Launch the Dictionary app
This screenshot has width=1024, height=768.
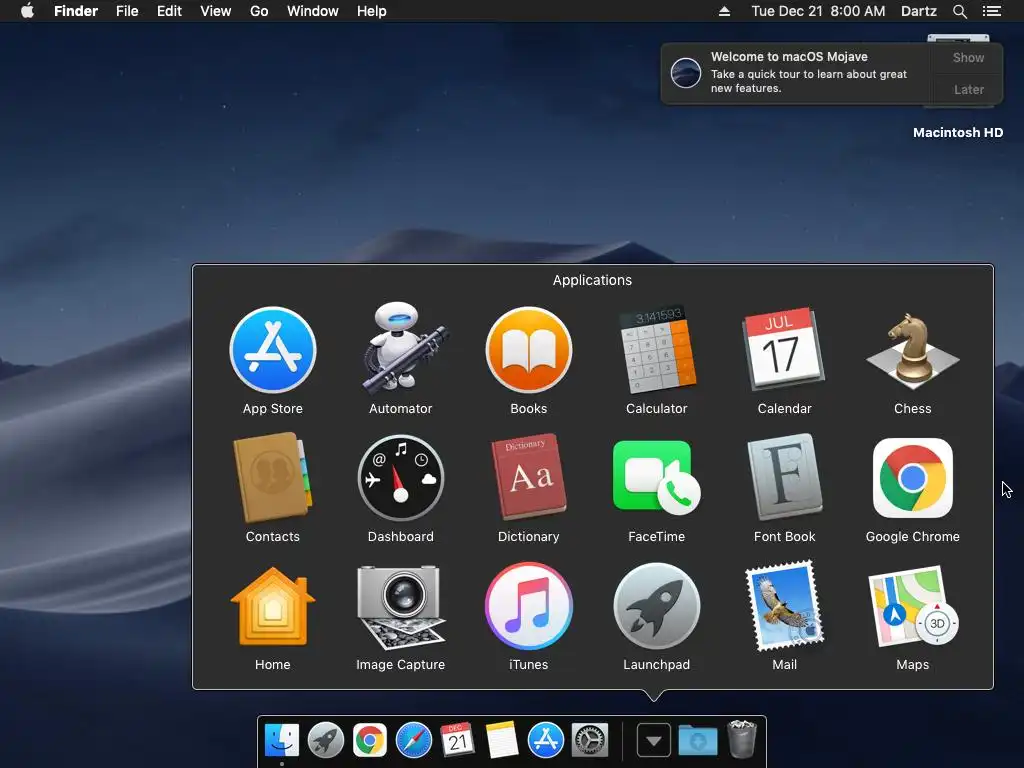click(x=528, y=477)
